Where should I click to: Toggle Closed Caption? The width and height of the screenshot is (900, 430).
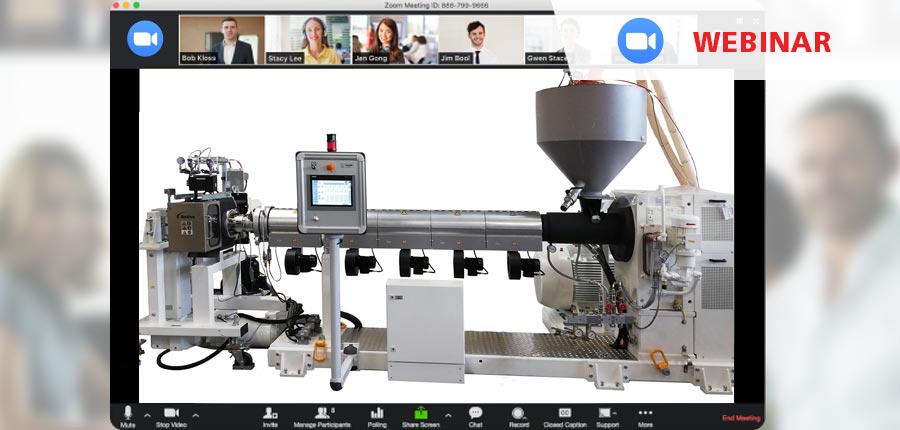click(565, 413)
